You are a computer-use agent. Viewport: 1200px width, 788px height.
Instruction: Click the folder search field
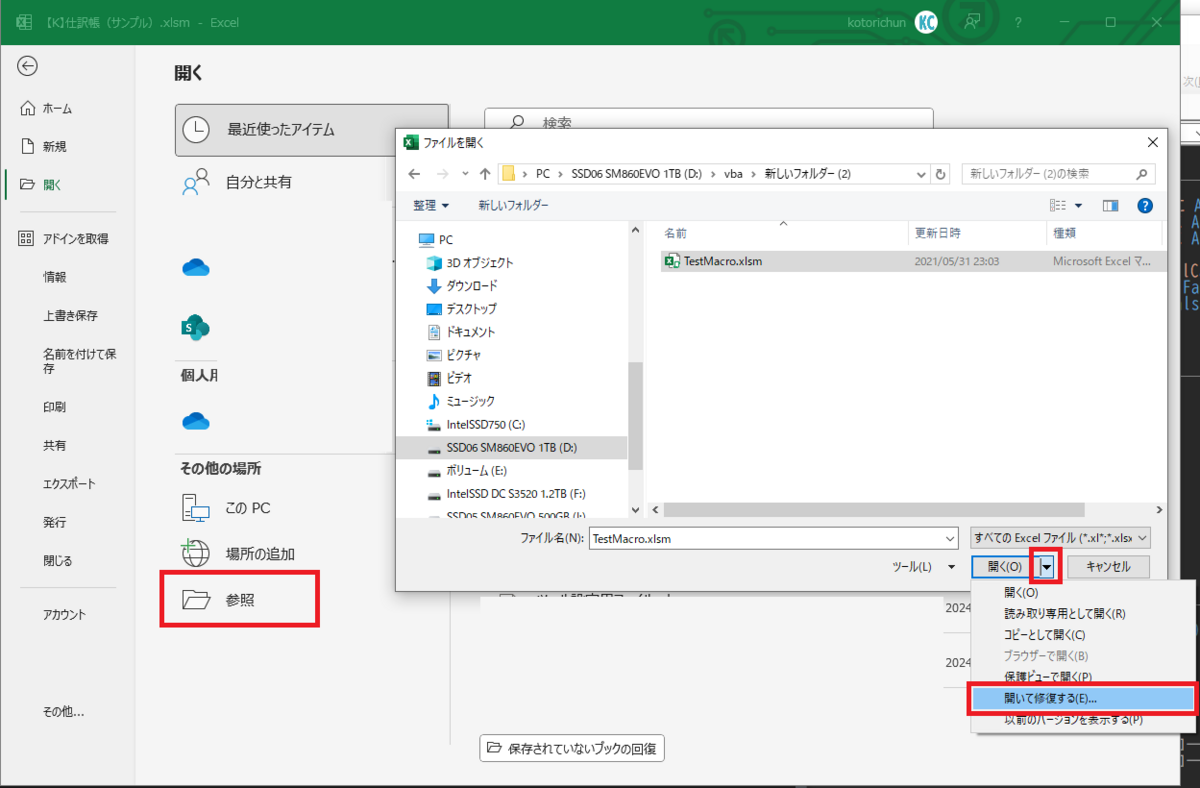1057,174
